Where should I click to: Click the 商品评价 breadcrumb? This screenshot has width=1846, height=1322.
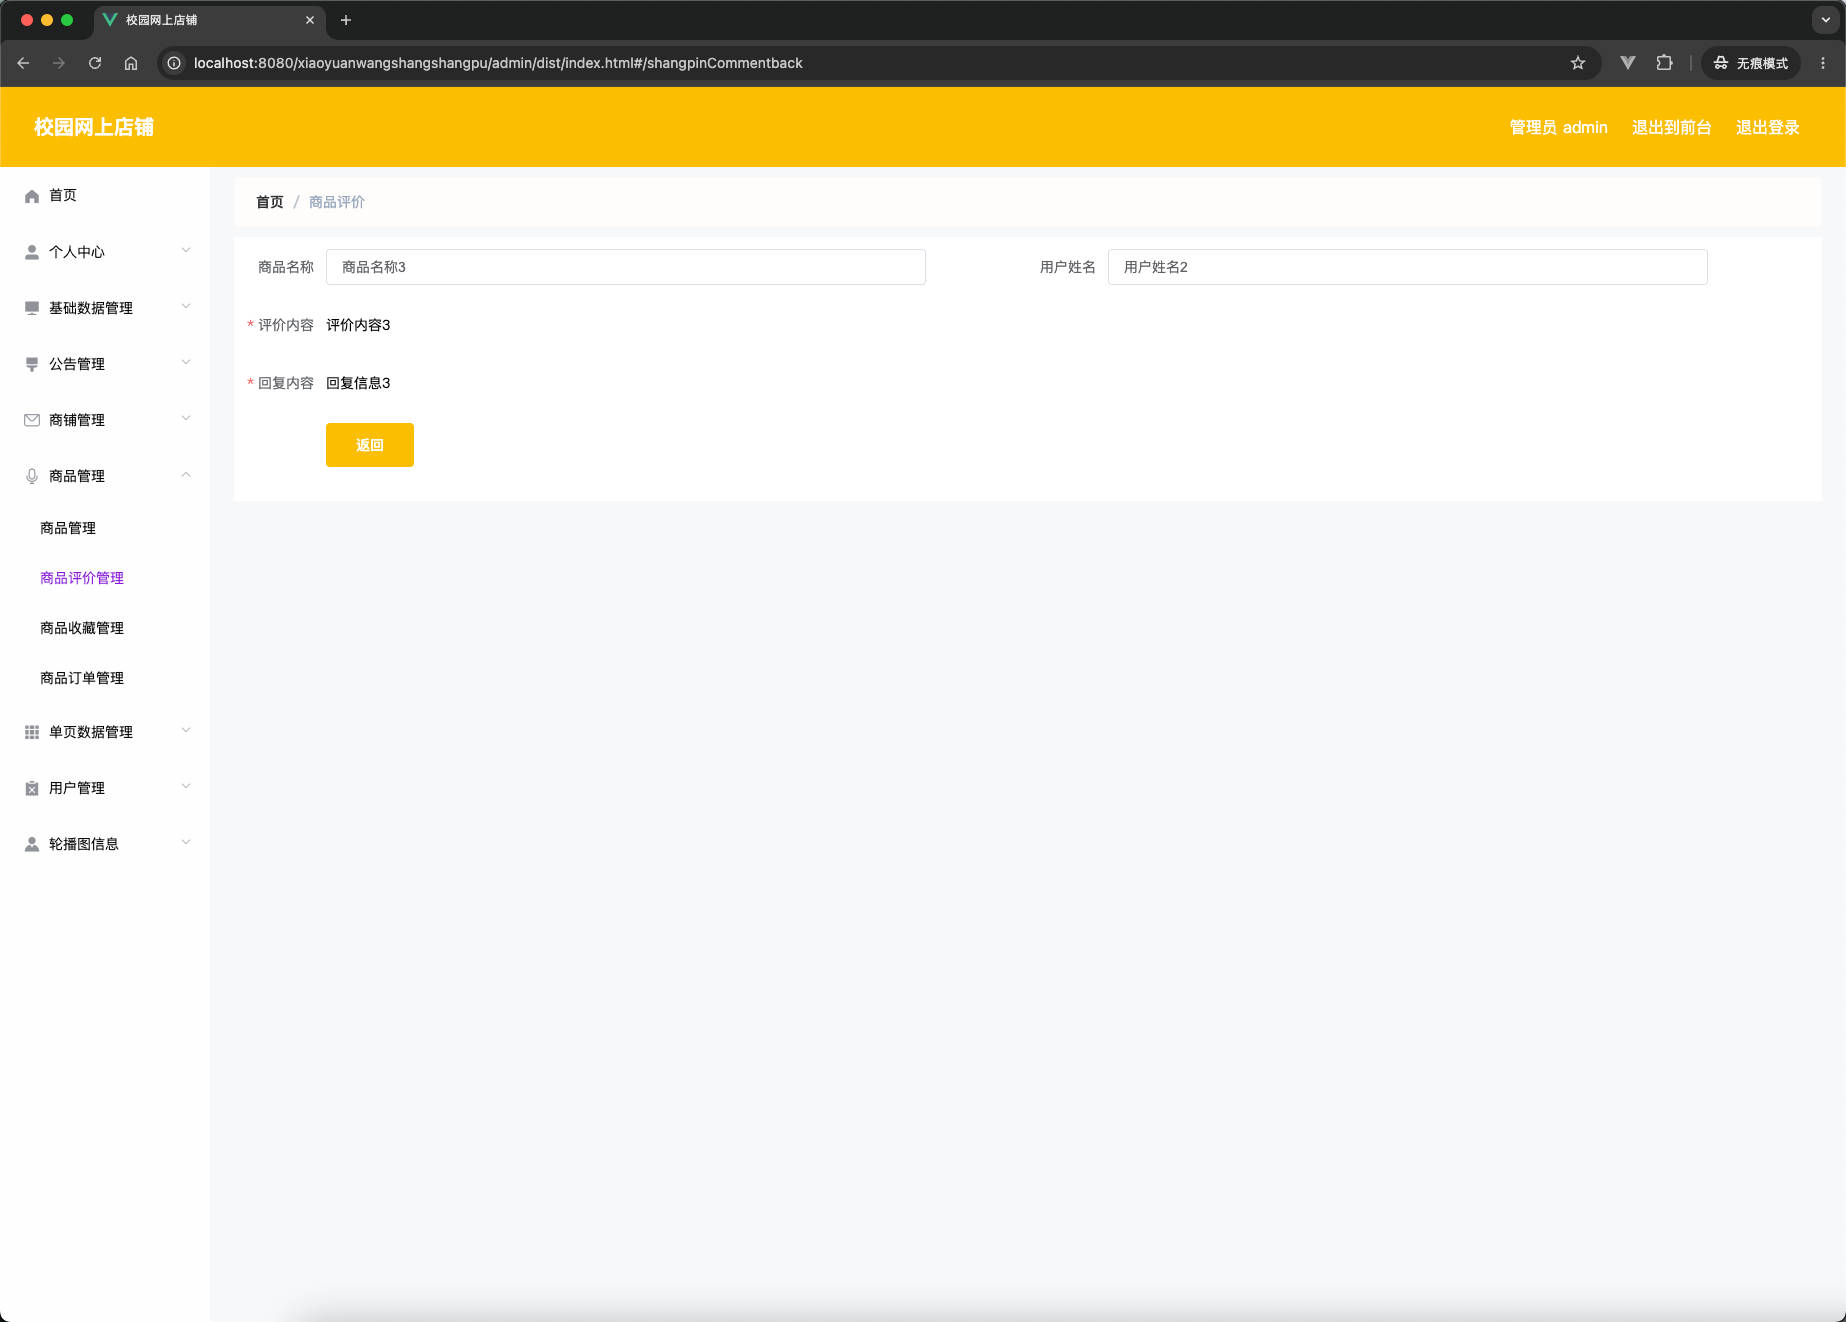(x=337, y=202)
